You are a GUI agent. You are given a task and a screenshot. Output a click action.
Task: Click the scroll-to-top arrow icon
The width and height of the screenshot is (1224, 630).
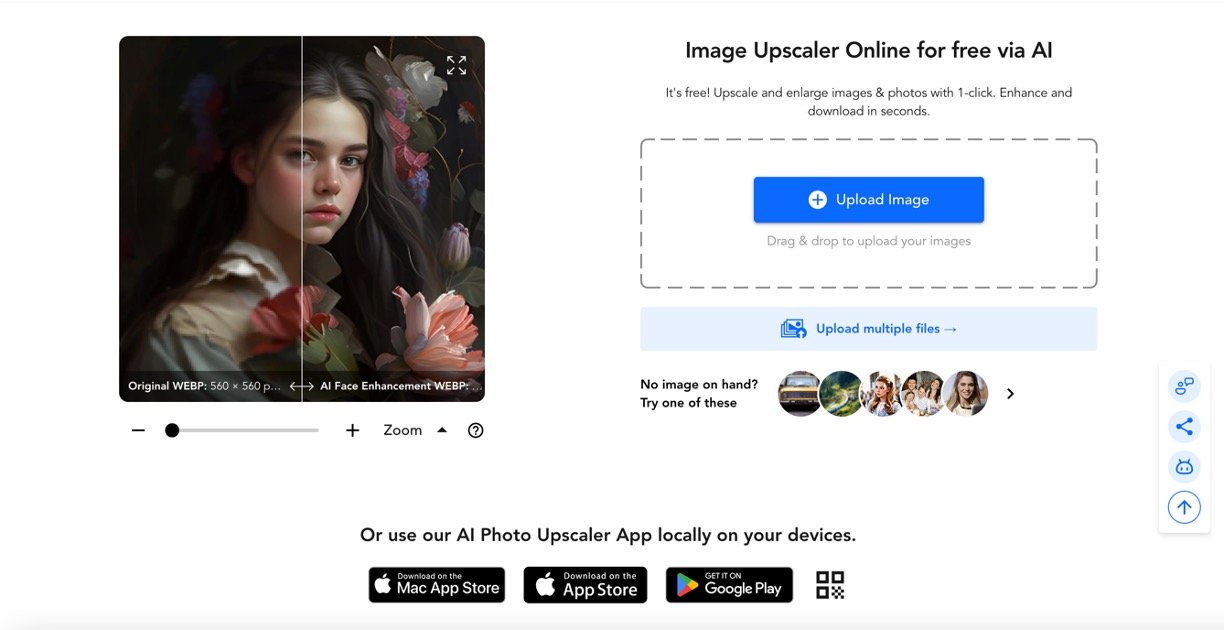[x=1184, y=506]
